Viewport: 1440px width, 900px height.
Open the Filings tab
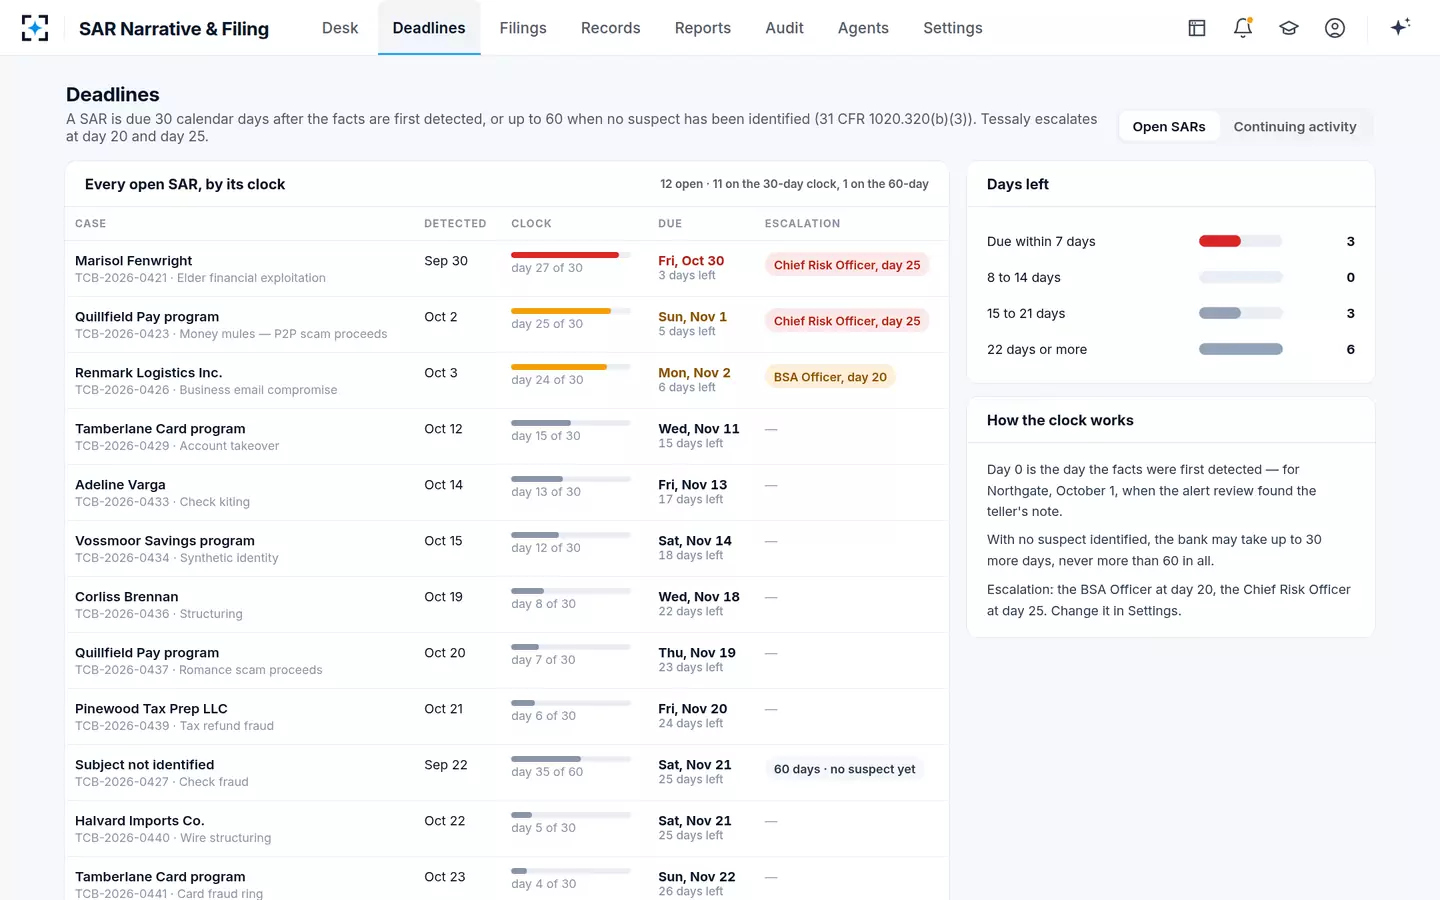pyautogui.click(x=523, y=28)
